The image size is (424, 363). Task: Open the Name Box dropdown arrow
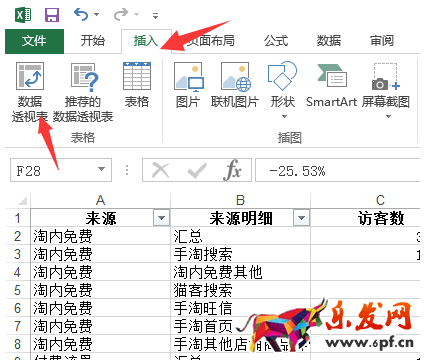point(101,170)
